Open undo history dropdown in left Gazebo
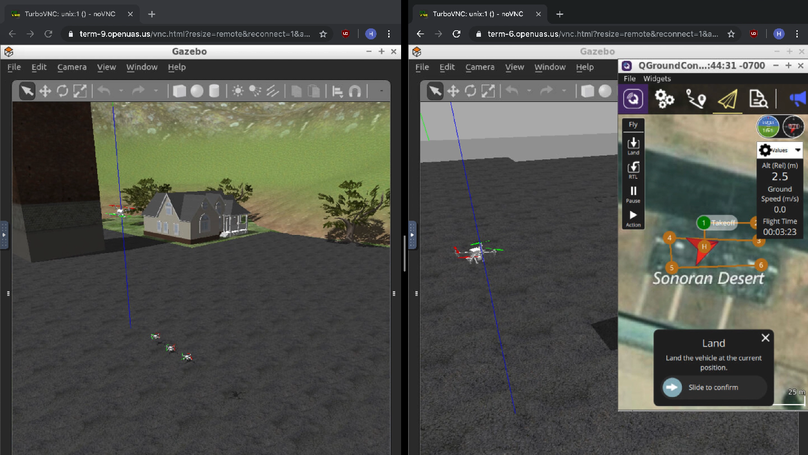 121,91
